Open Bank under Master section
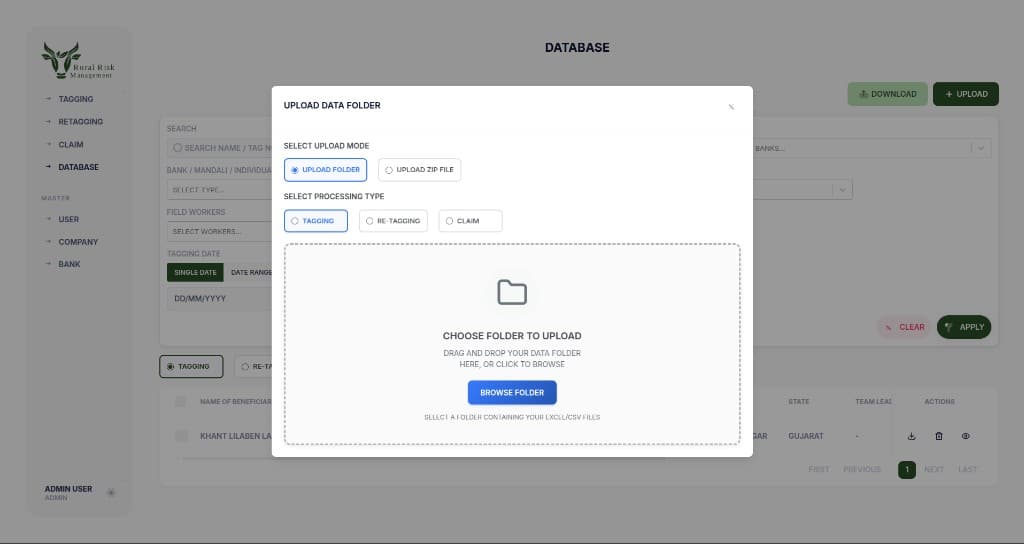The height and width of the screenshot is (544, 1024). (x=69, y=264)
